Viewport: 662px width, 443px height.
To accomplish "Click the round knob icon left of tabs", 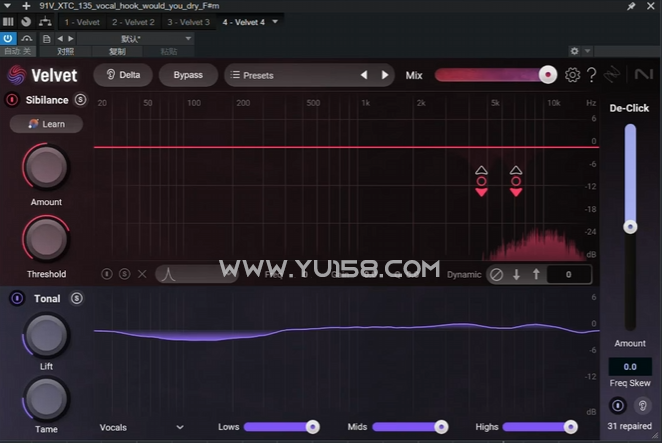I will pyautogui.click(x=26, y=22).
